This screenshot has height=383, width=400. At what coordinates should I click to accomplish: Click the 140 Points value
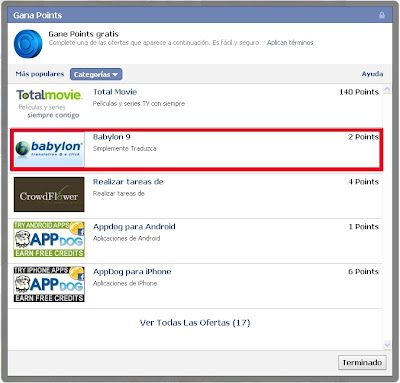(359, 92)
